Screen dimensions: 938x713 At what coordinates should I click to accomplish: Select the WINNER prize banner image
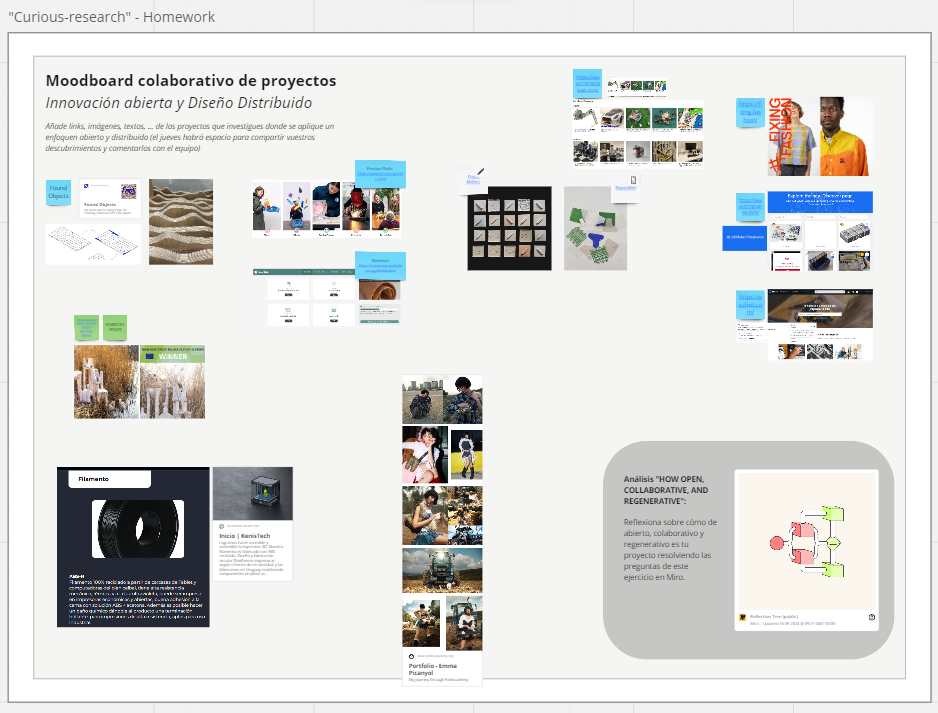(x=172, y=382)
